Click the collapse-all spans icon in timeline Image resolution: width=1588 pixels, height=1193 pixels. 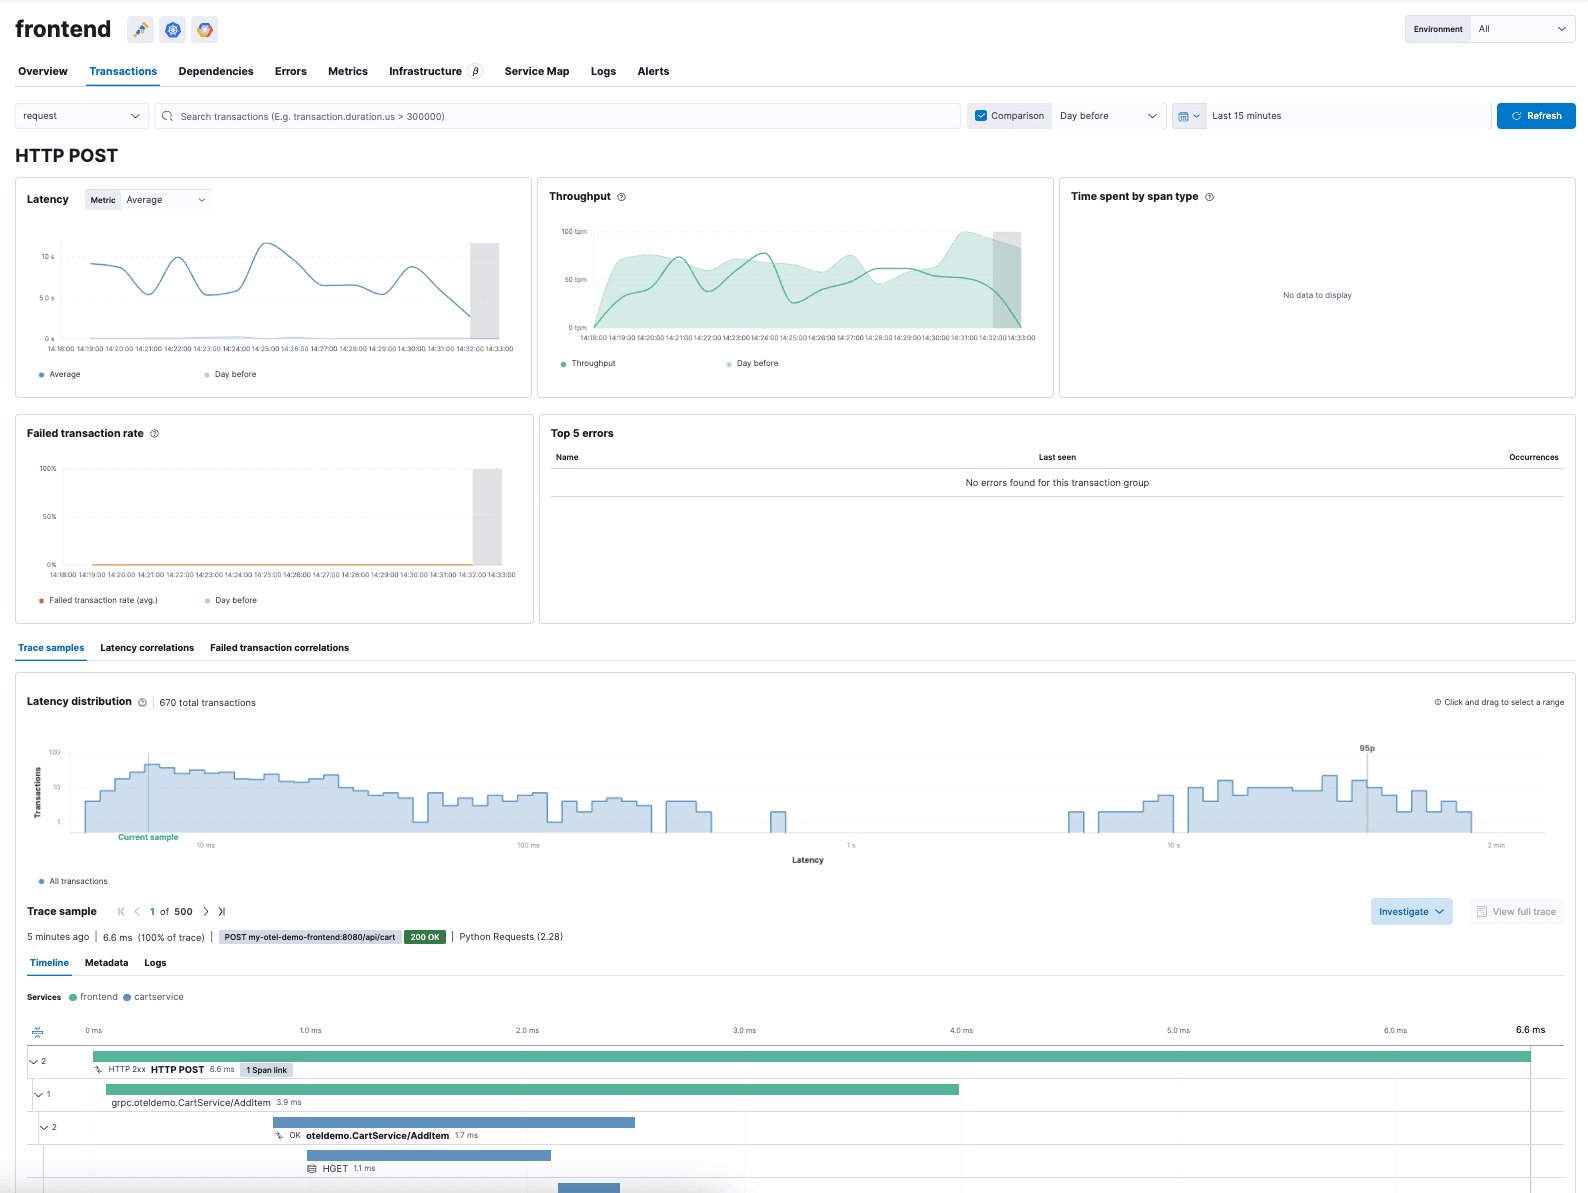37,1031
